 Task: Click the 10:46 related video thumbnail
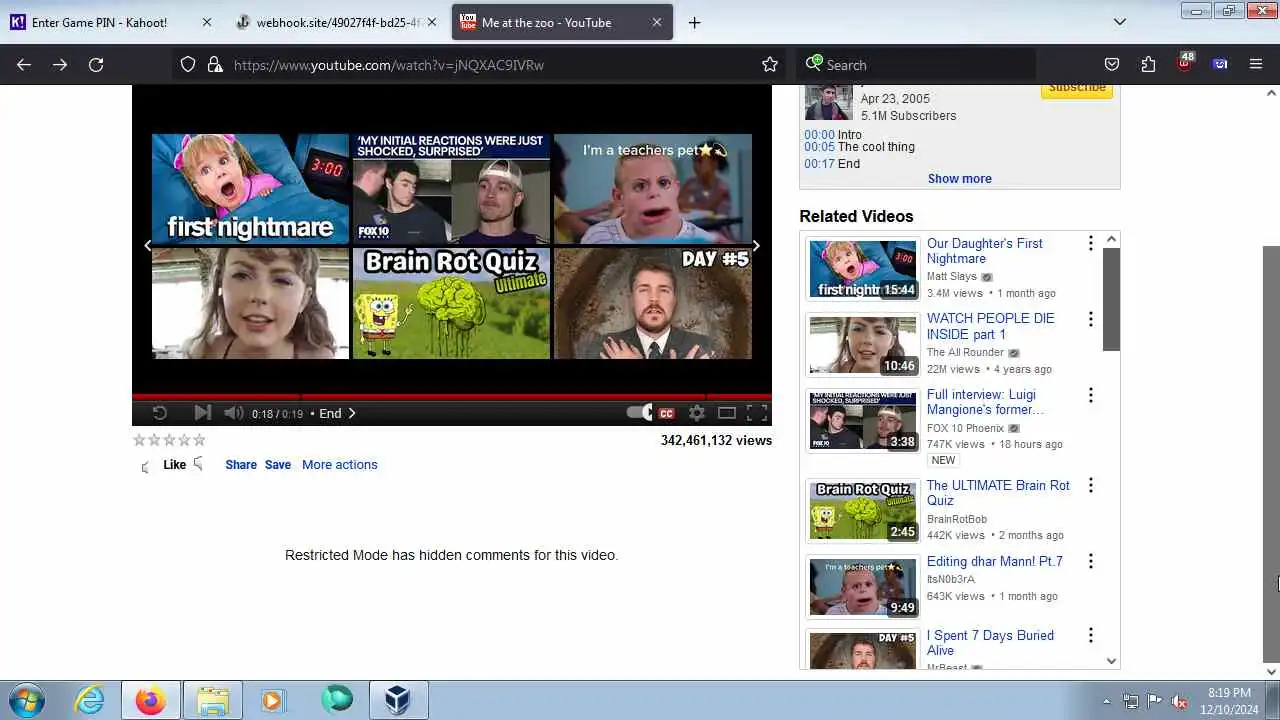863,345
